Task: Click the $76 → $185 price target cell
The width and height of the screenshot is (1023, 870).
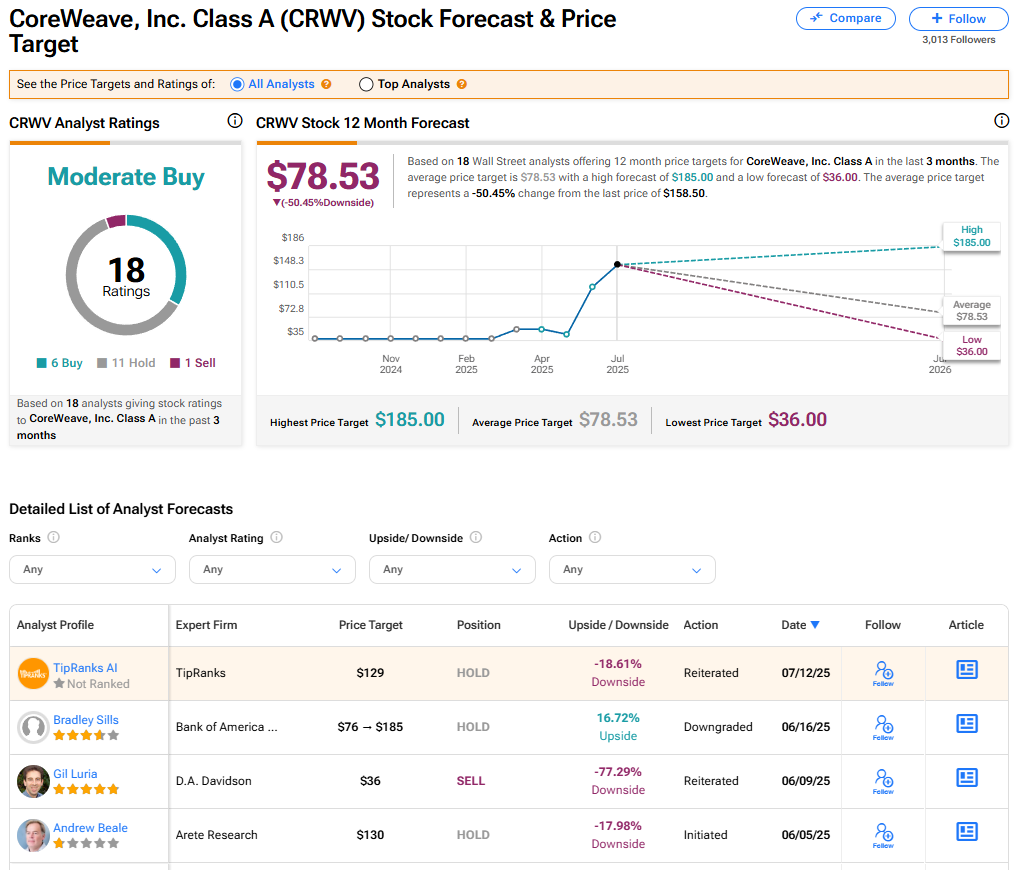Action: click(x=370, y=727)
